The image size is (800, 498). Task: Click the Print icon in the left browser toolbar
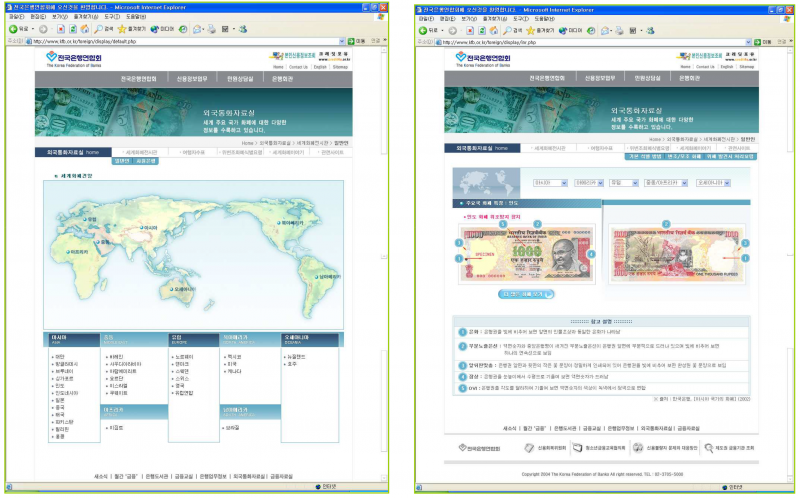click(x=211, y=29)
